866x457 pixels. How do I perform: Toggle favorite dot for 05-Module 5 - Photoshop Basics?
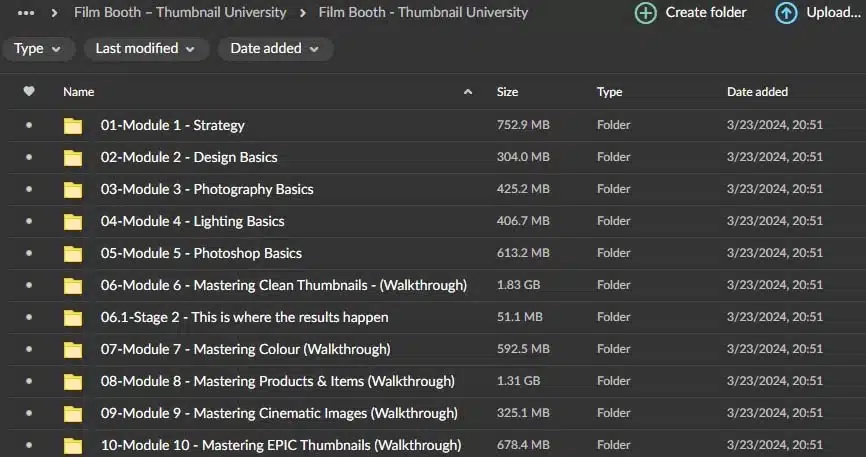29,254
